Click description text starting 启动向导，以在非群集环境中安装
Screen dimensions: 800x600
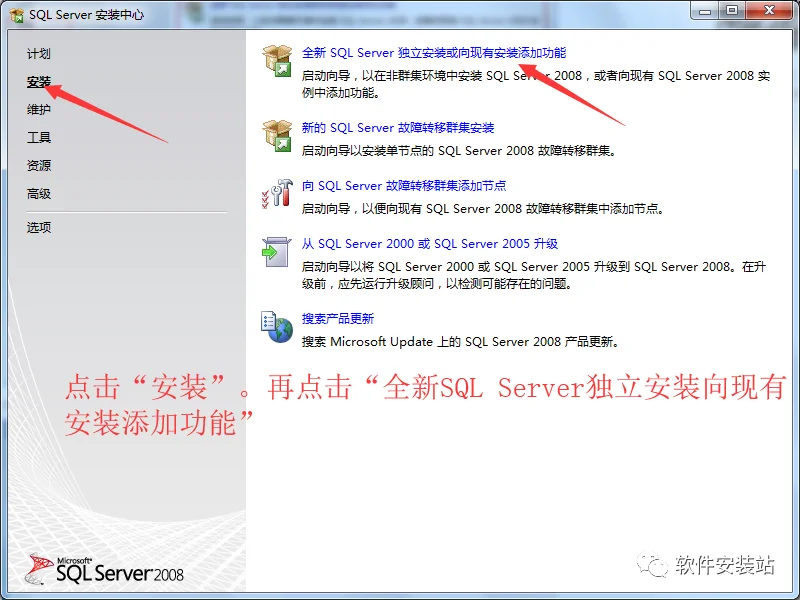point(536,84)
